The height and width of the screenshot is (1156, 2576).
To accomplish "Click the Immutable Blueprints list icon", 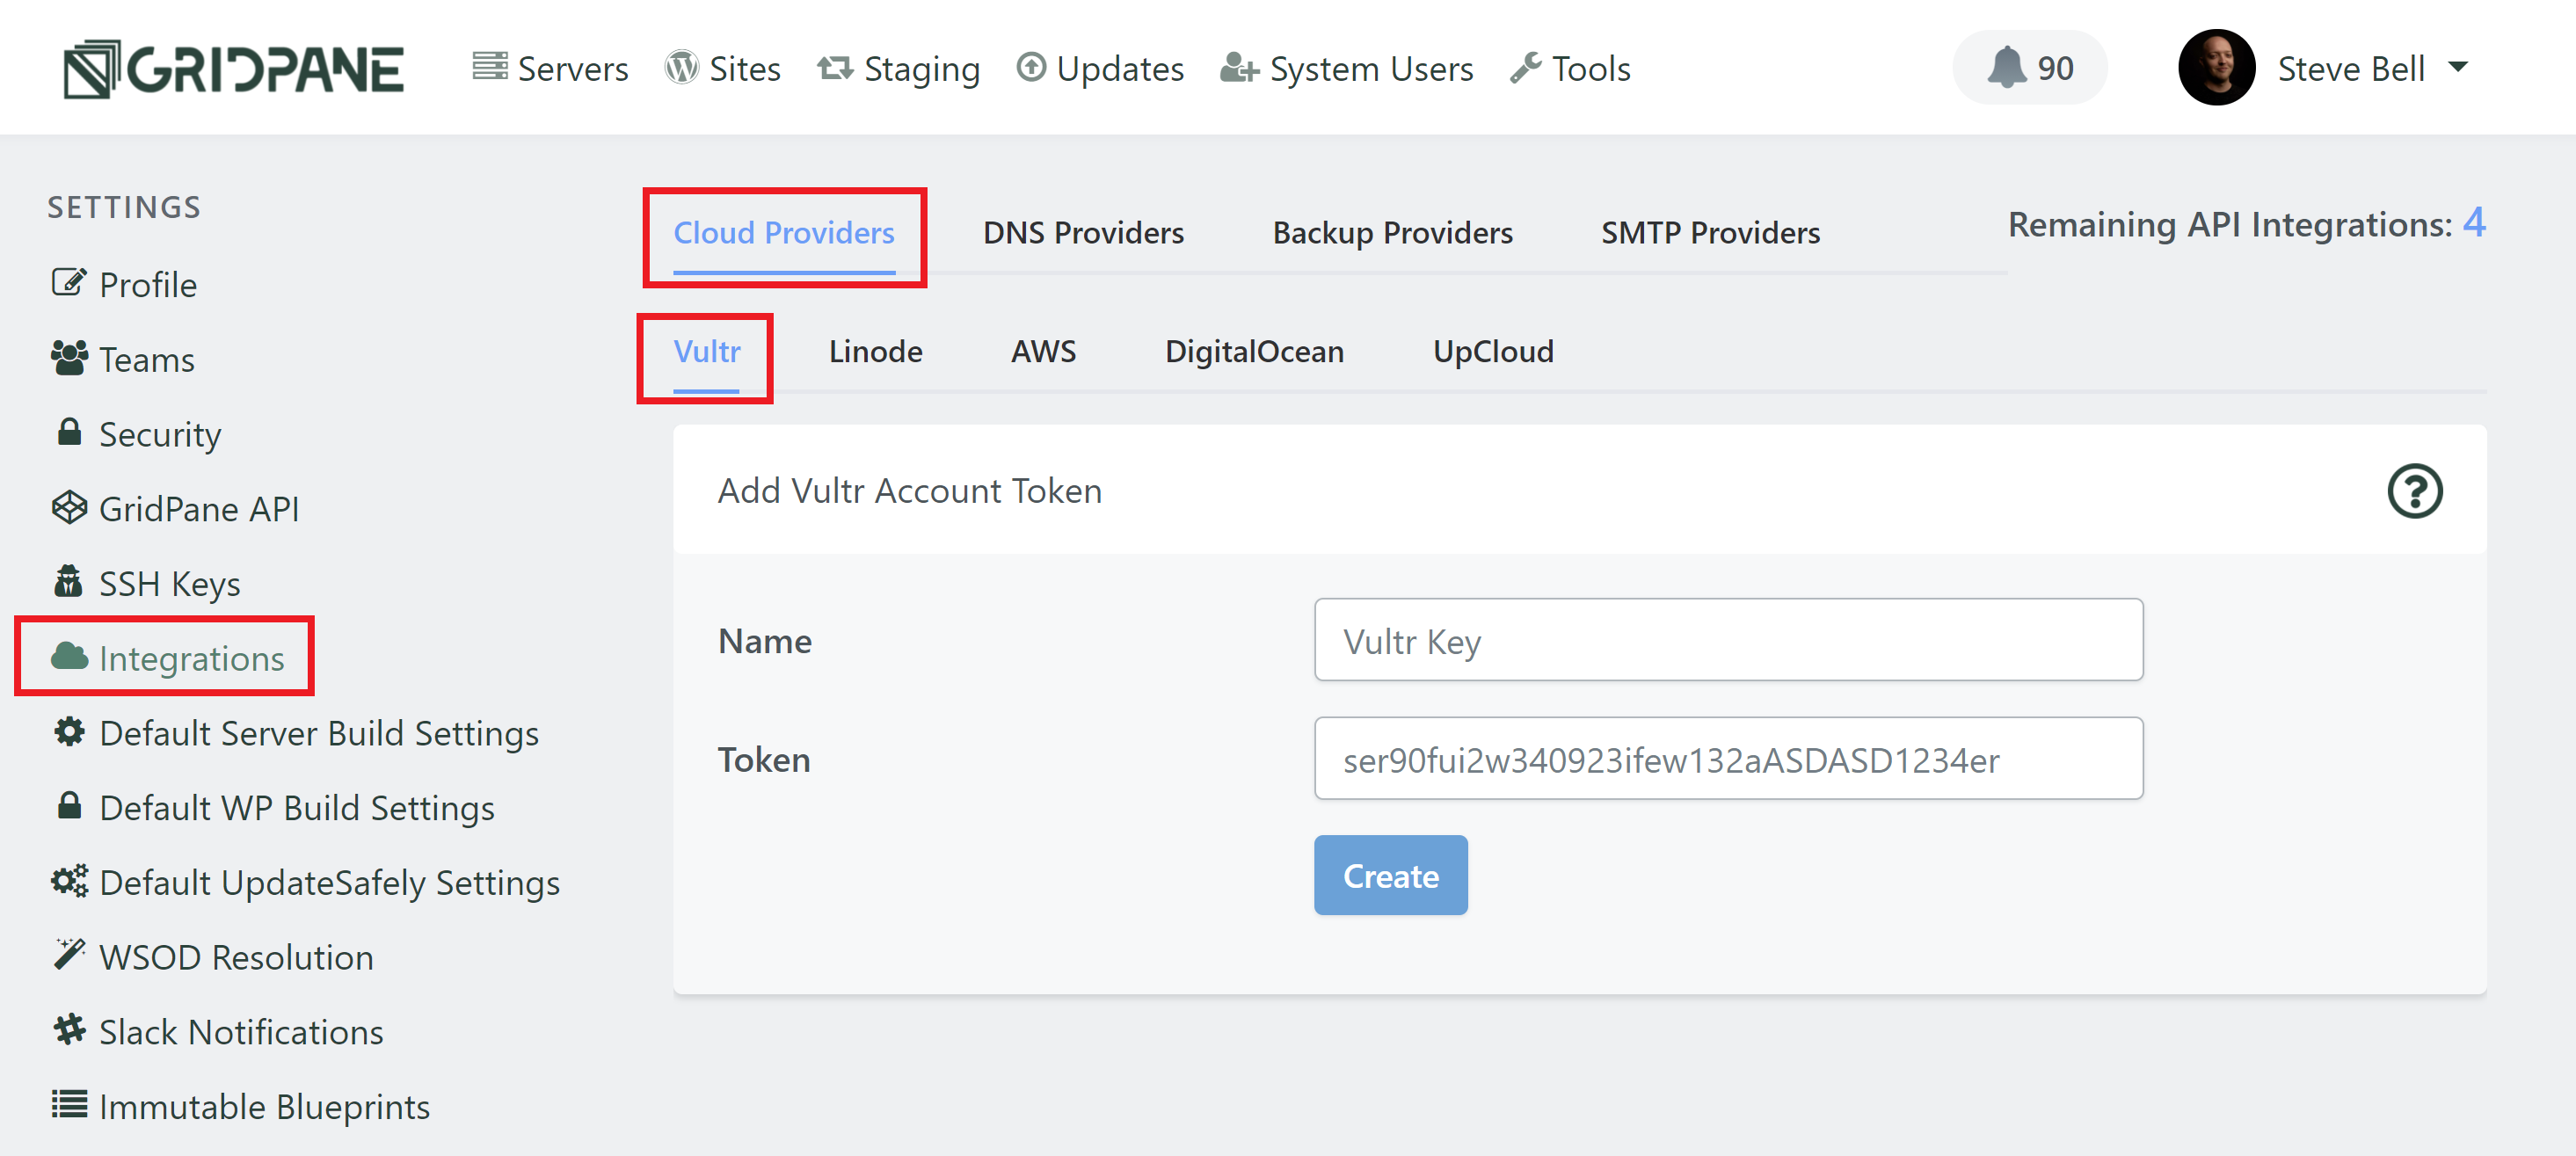I will click(x=69, y=1103).
